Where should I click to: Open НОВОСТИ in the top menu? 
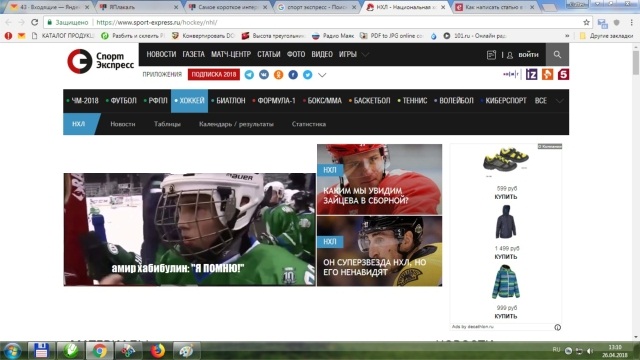tap(161, 54)
